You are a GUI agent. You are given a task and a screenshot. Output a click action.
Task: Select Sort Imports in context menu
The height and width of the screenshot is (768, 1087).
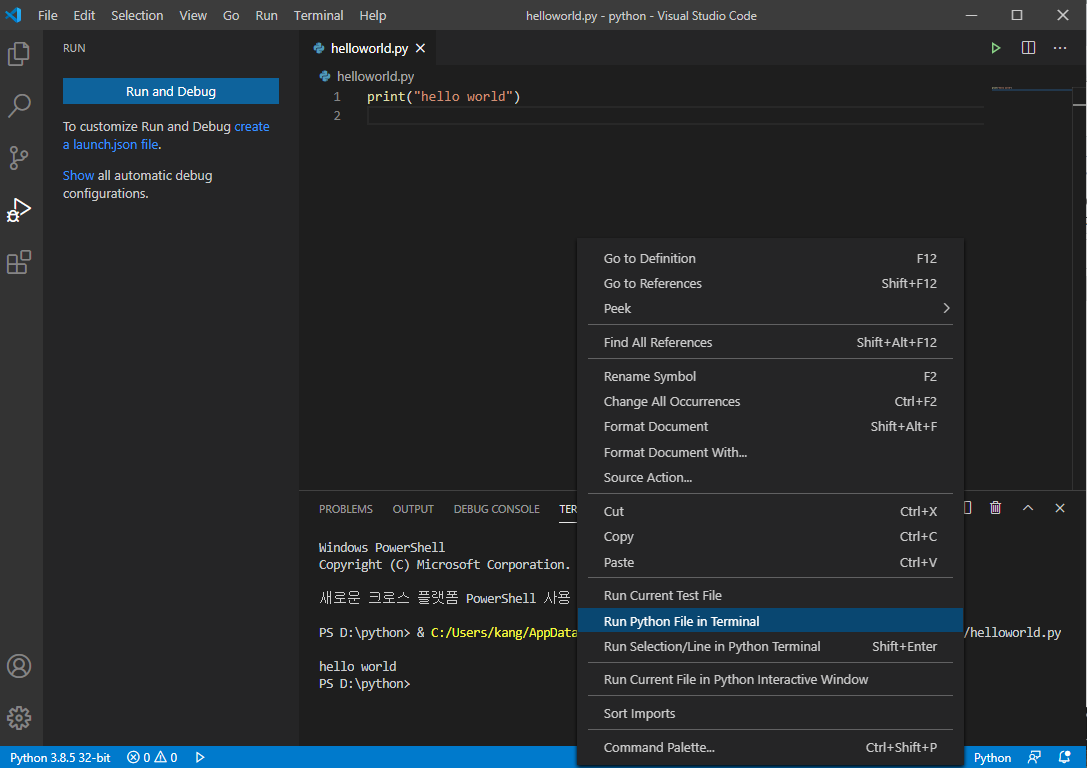coord(770,713)
